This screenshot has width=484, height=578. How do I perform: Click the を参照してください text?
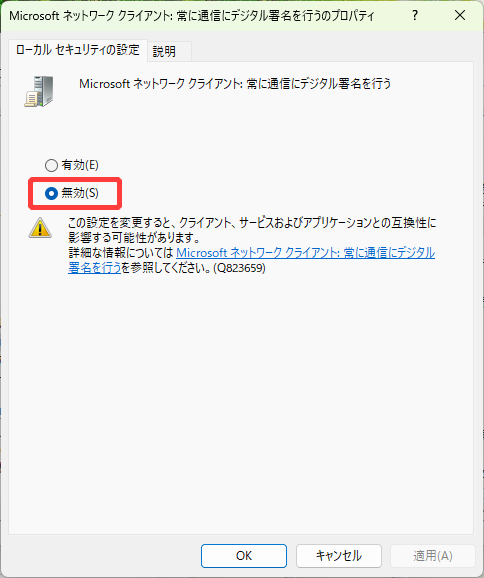coord(166,268)
